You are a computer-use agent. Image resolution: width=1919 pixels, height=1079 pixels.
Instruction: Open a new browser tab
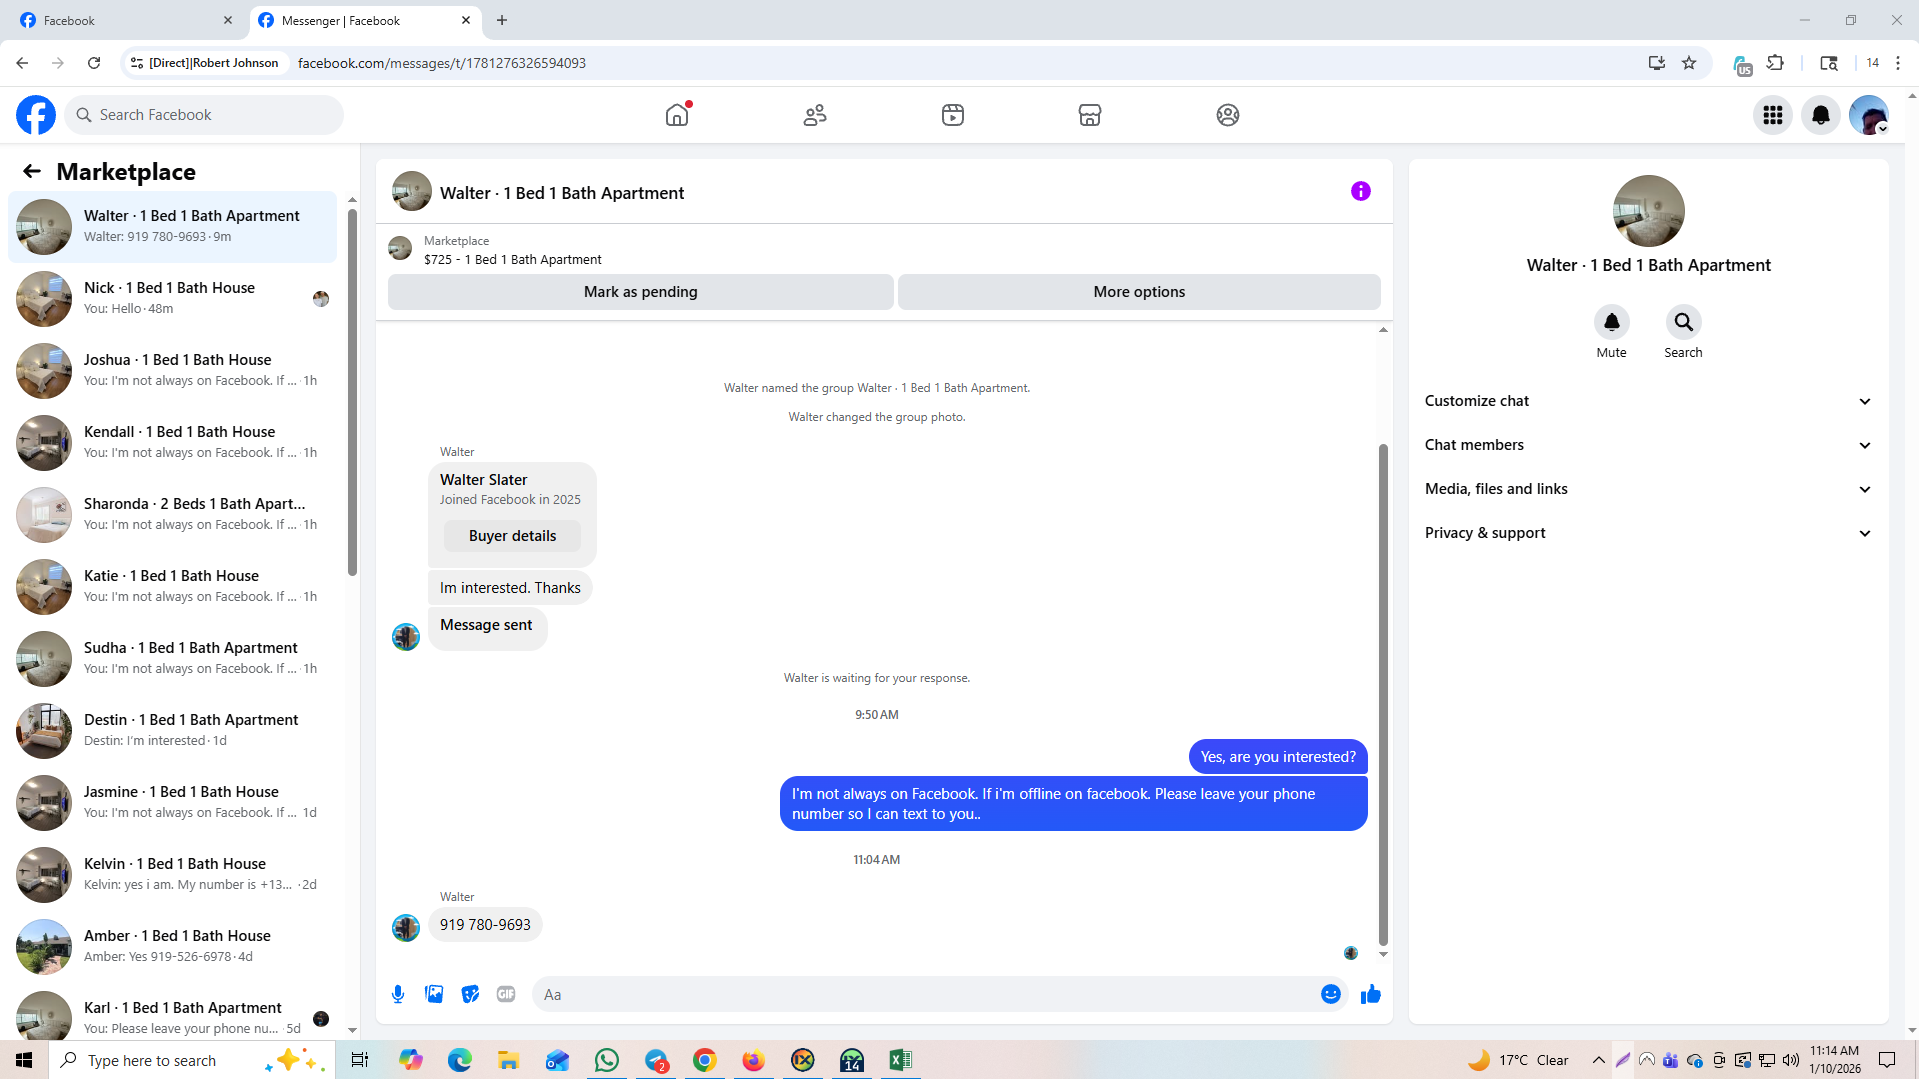click(502, 20)
